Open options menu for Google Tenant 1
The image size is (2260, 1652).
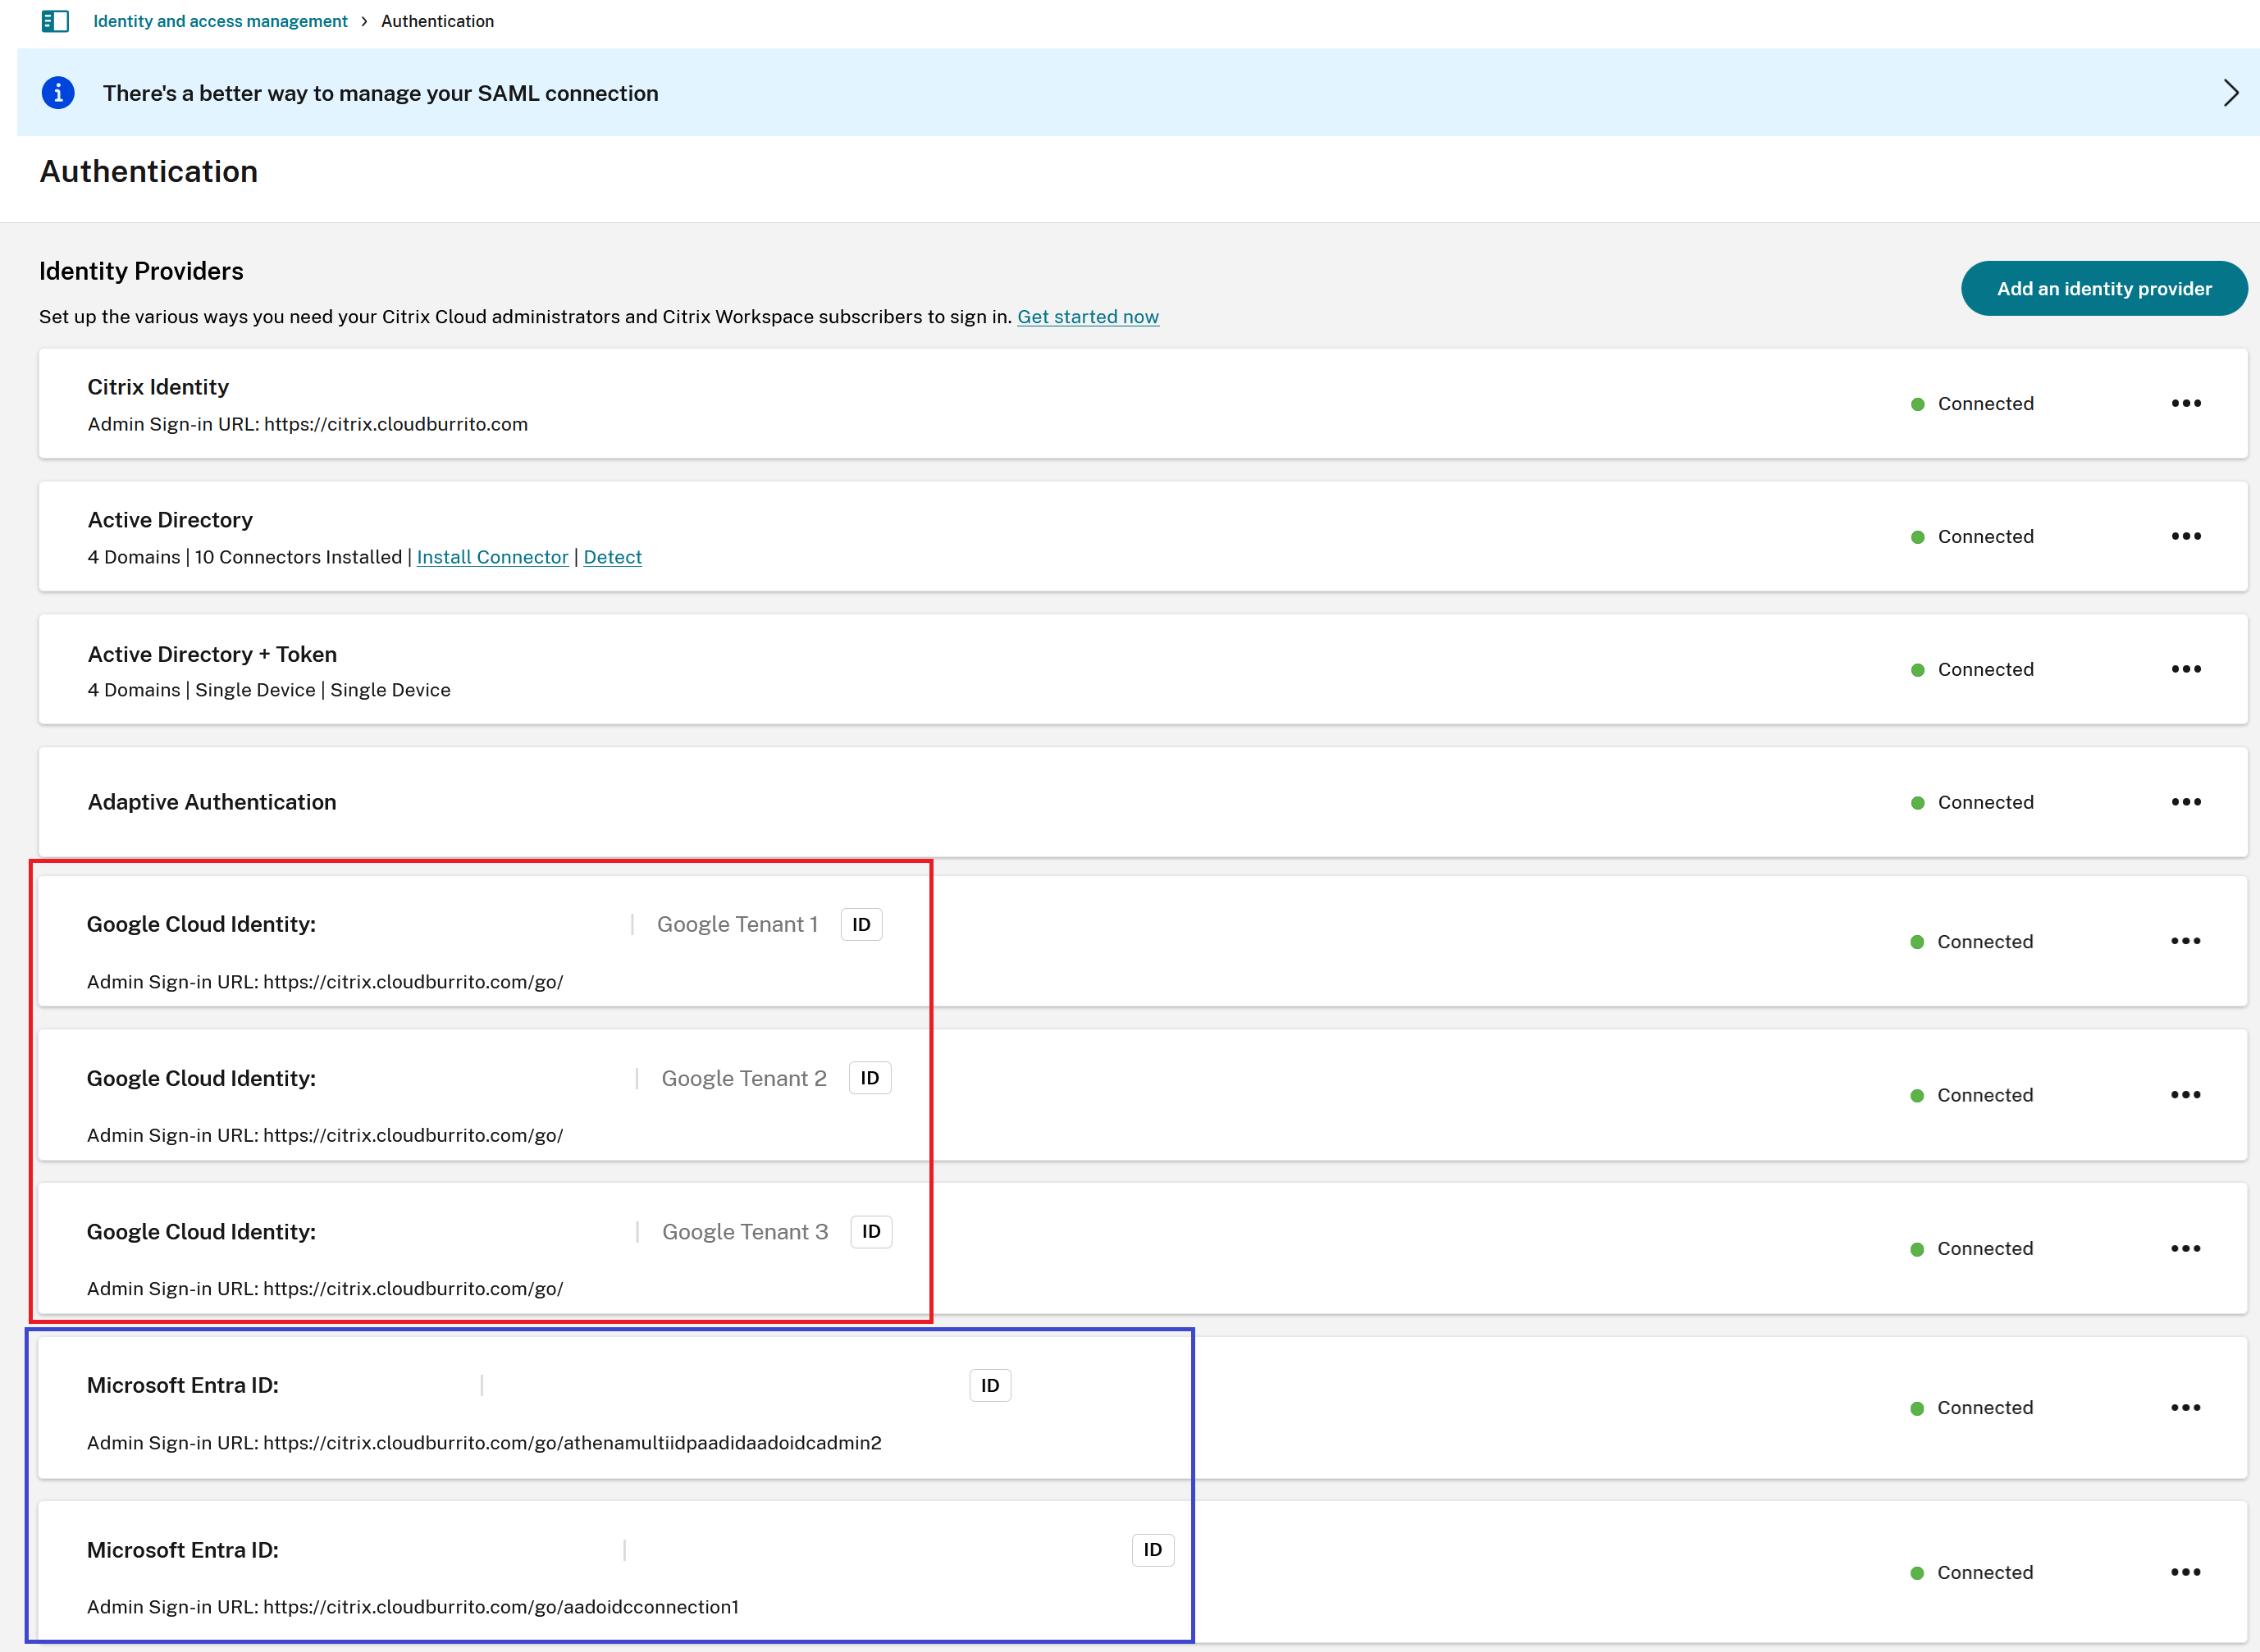2186,941
